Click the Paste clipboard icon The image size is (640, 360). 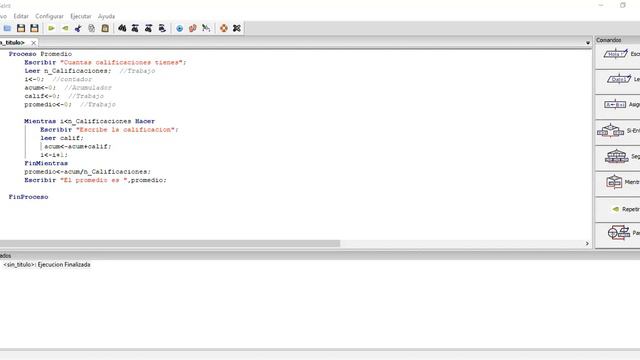click(x=105, y=28)
